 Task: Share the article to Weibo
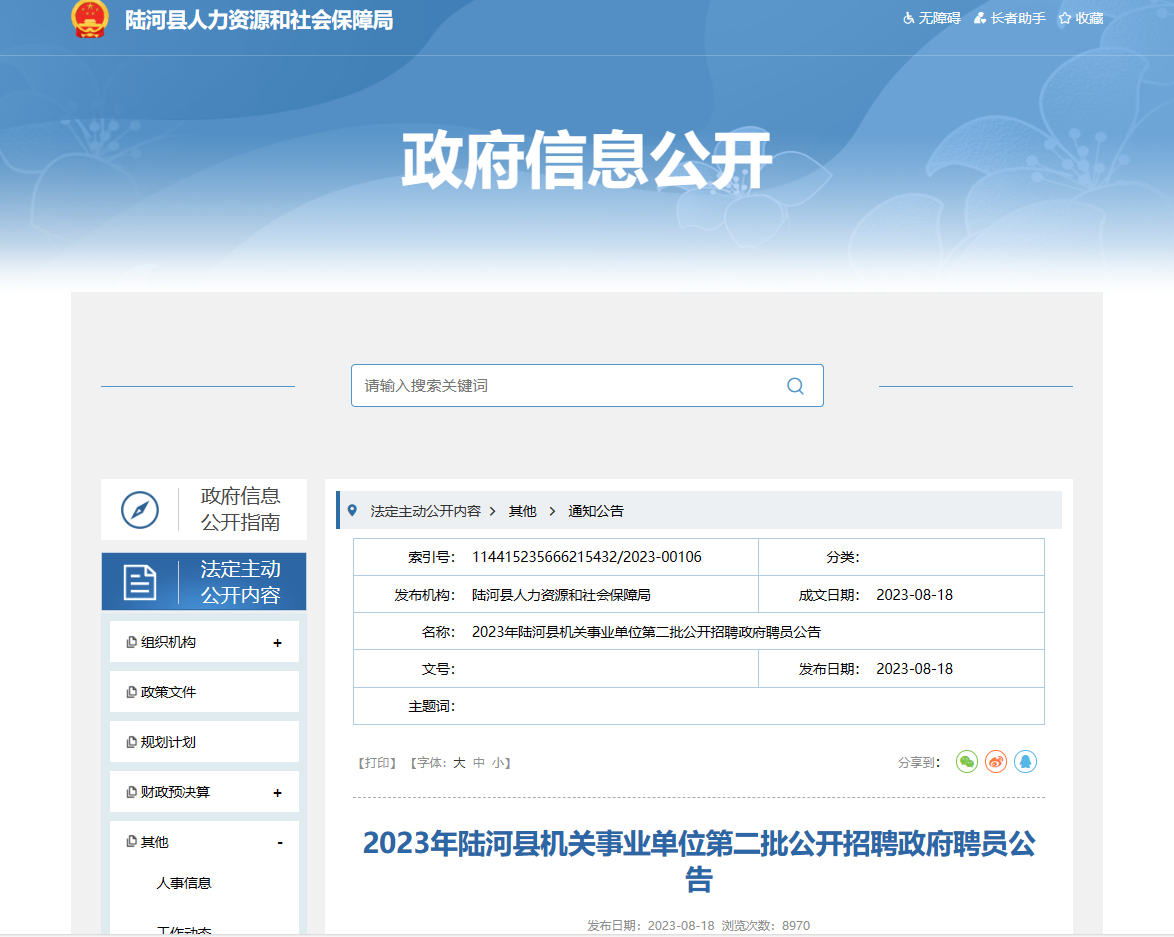click(x=996, y=762)
